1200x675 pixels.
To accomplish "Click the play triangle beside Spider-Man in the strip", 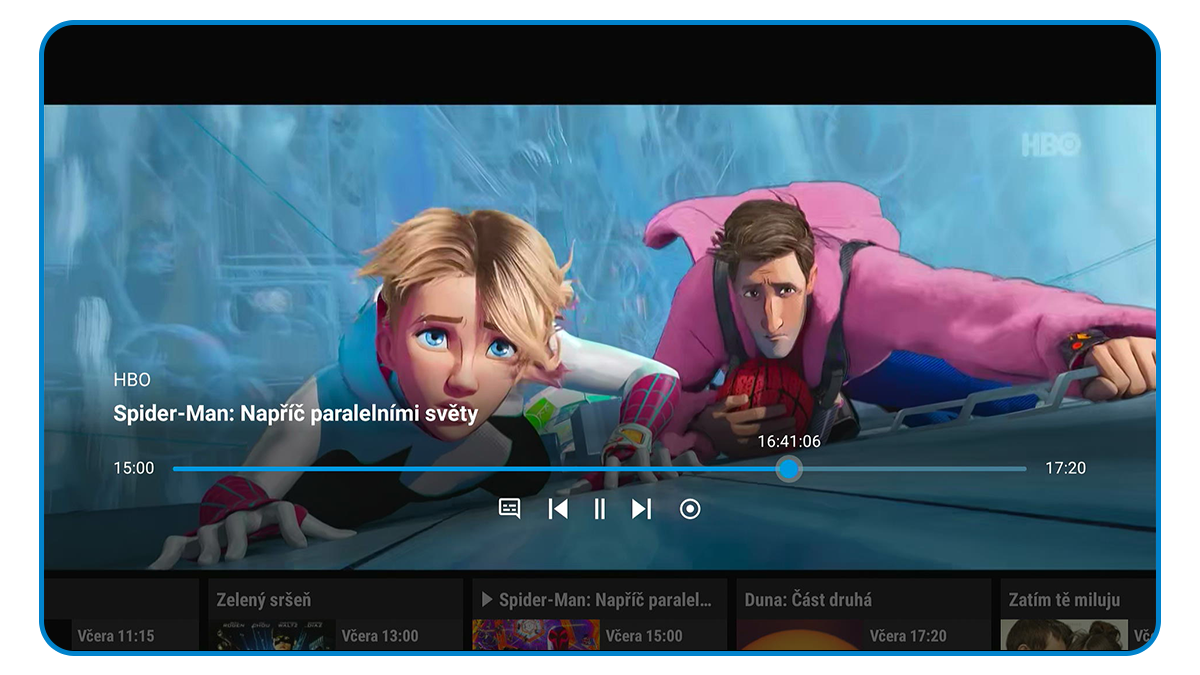I will tap(487, 600).
